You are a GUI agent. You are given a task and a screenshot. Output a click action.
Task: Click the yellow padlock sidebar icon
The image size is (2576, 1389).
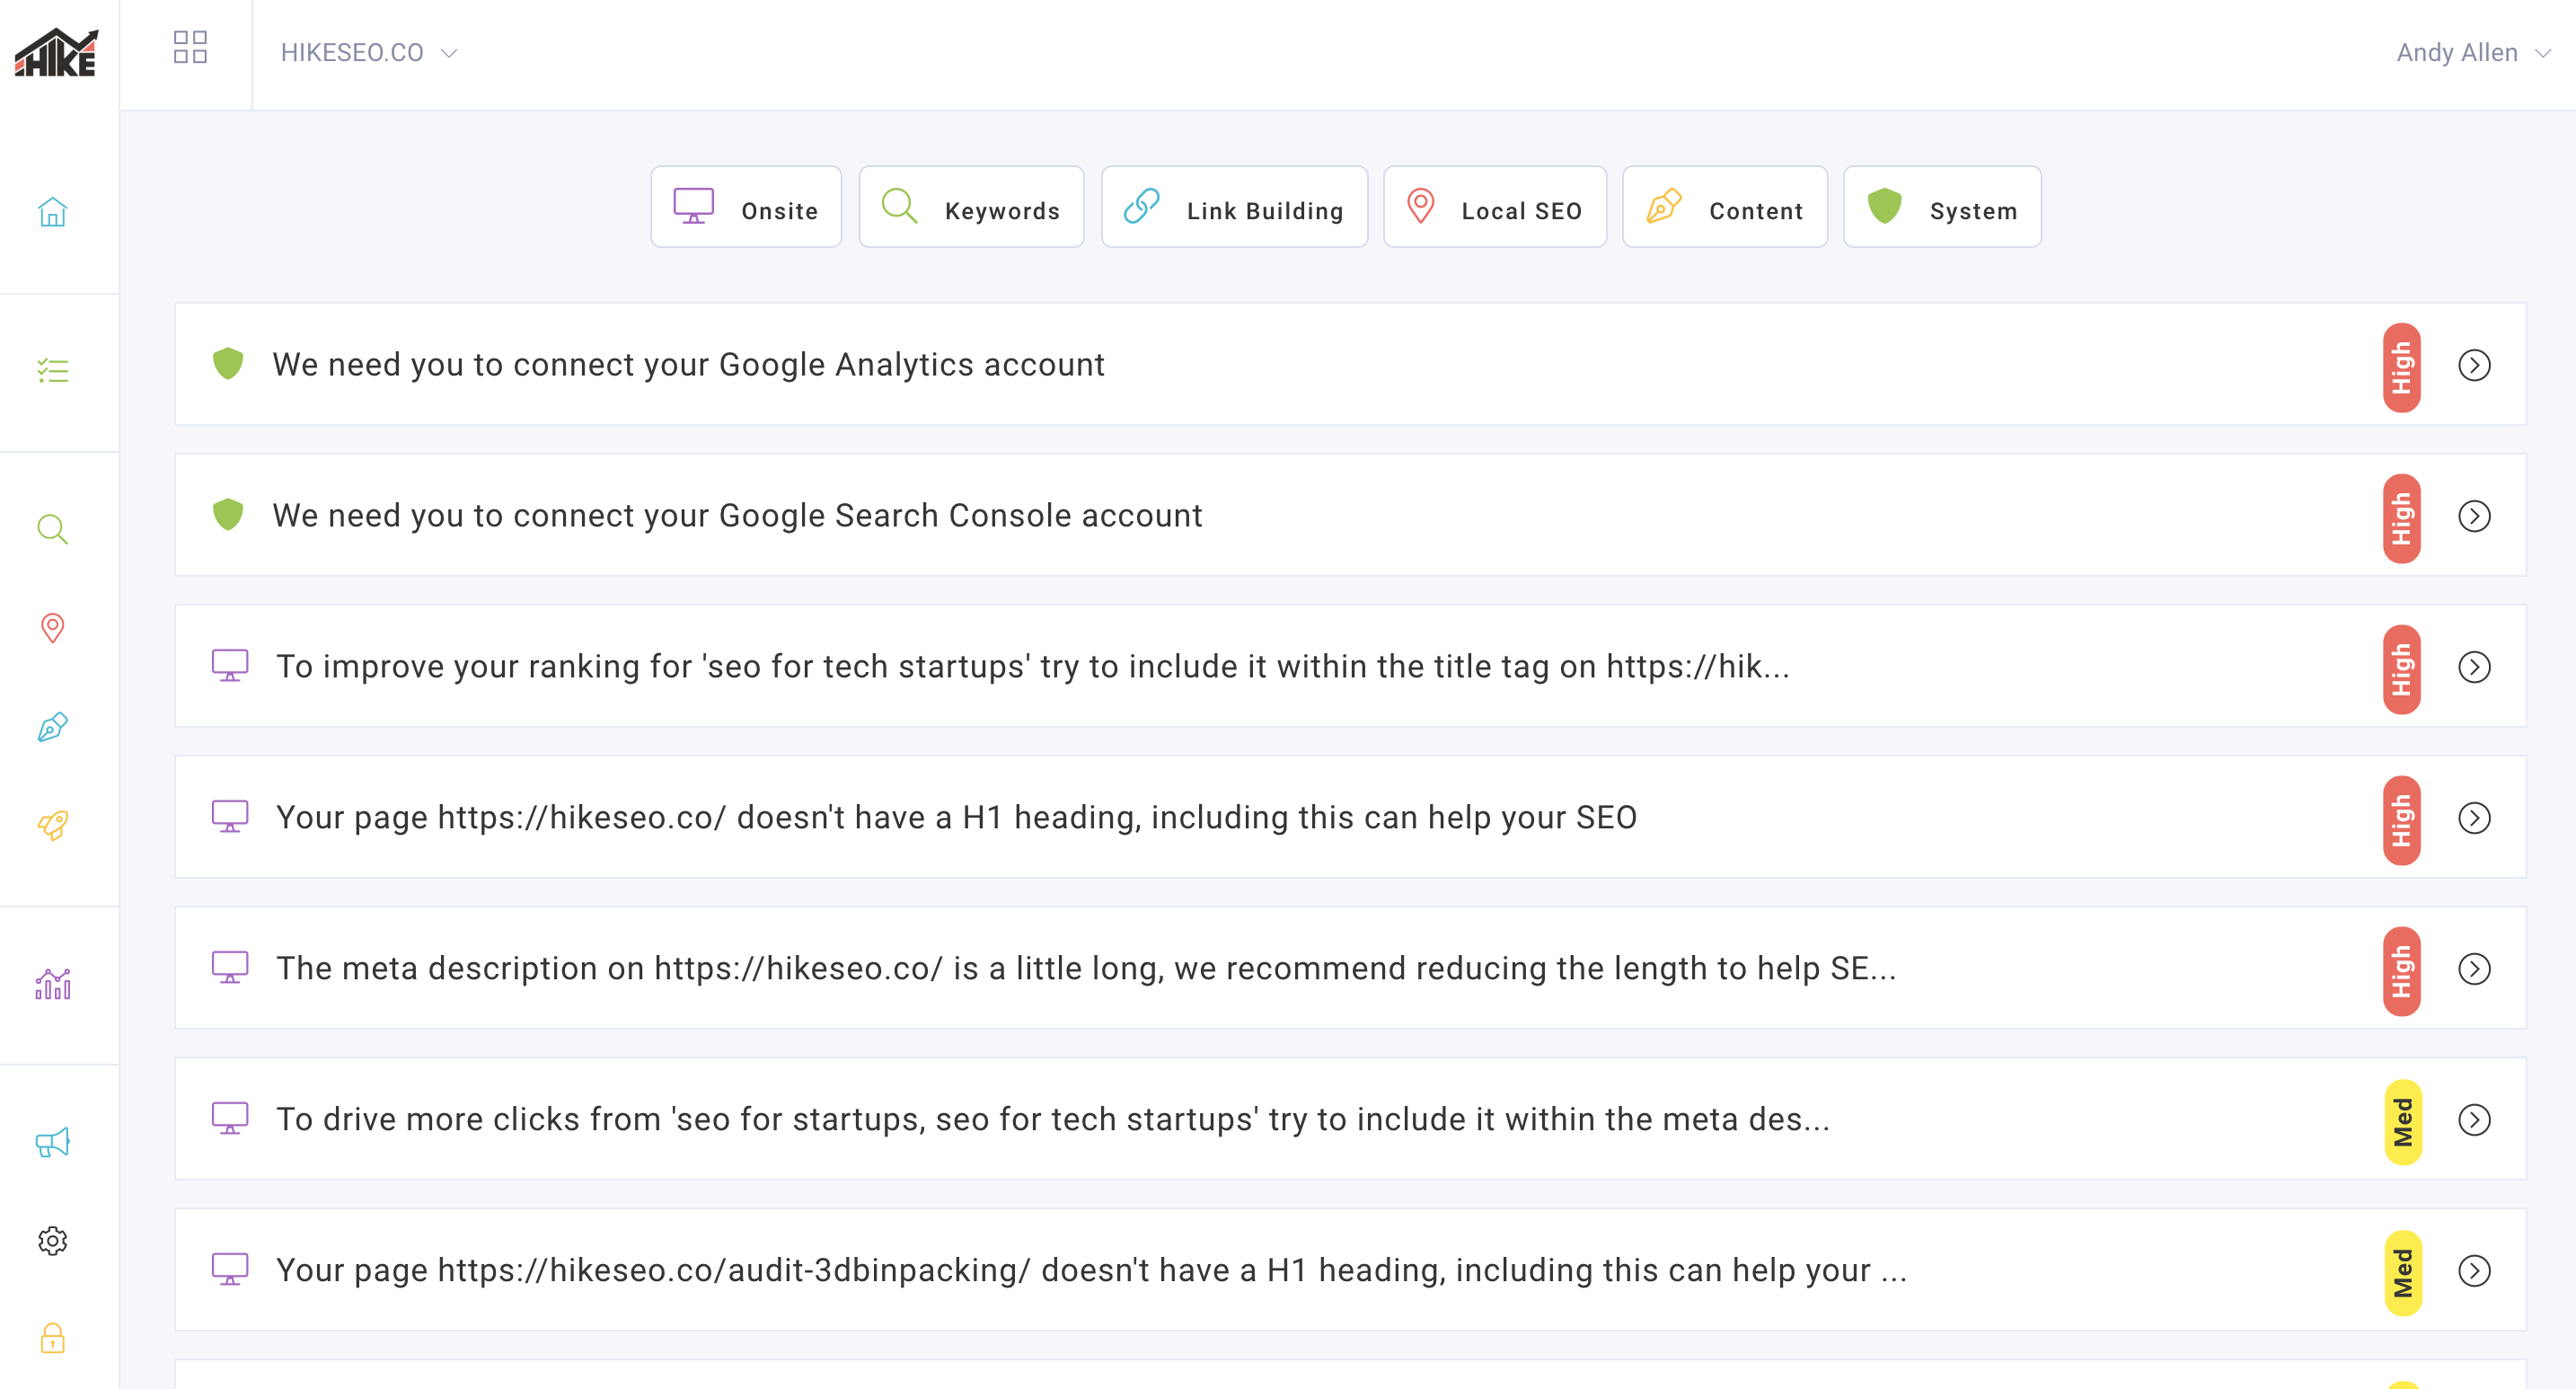[53, 1338]
